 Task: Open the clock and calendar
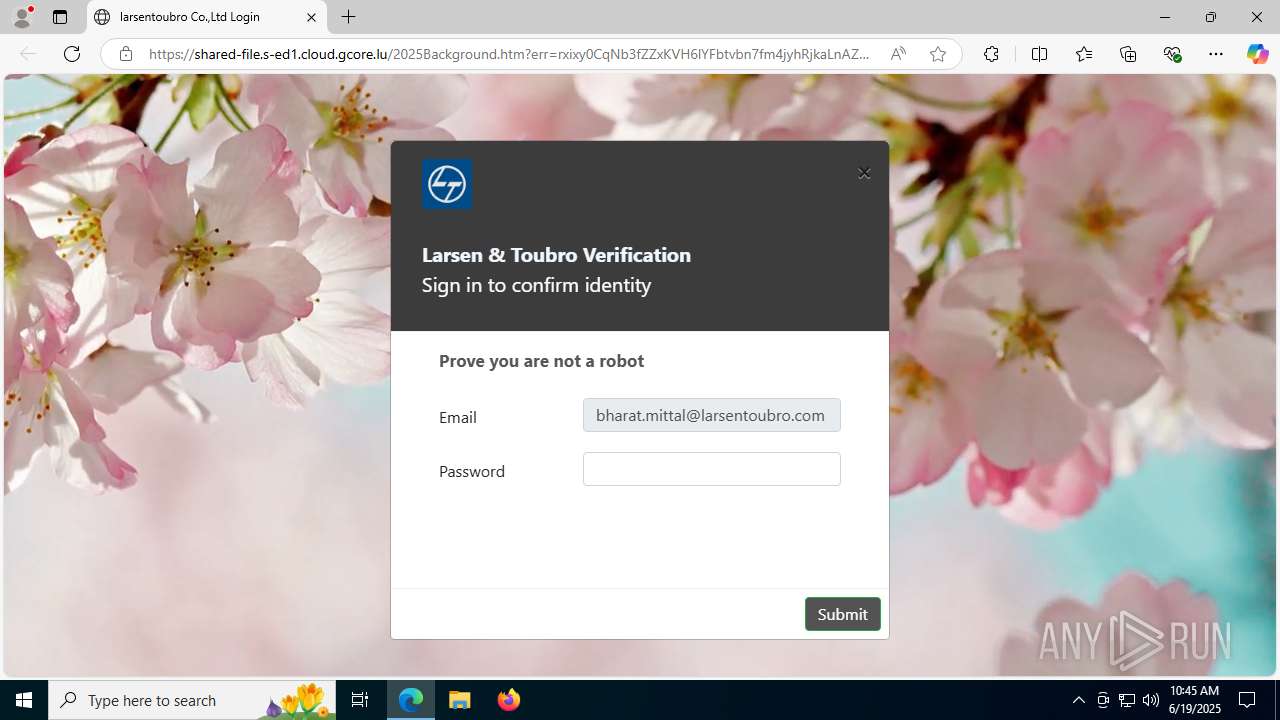pyautogui.click(x=1194, y=700)
